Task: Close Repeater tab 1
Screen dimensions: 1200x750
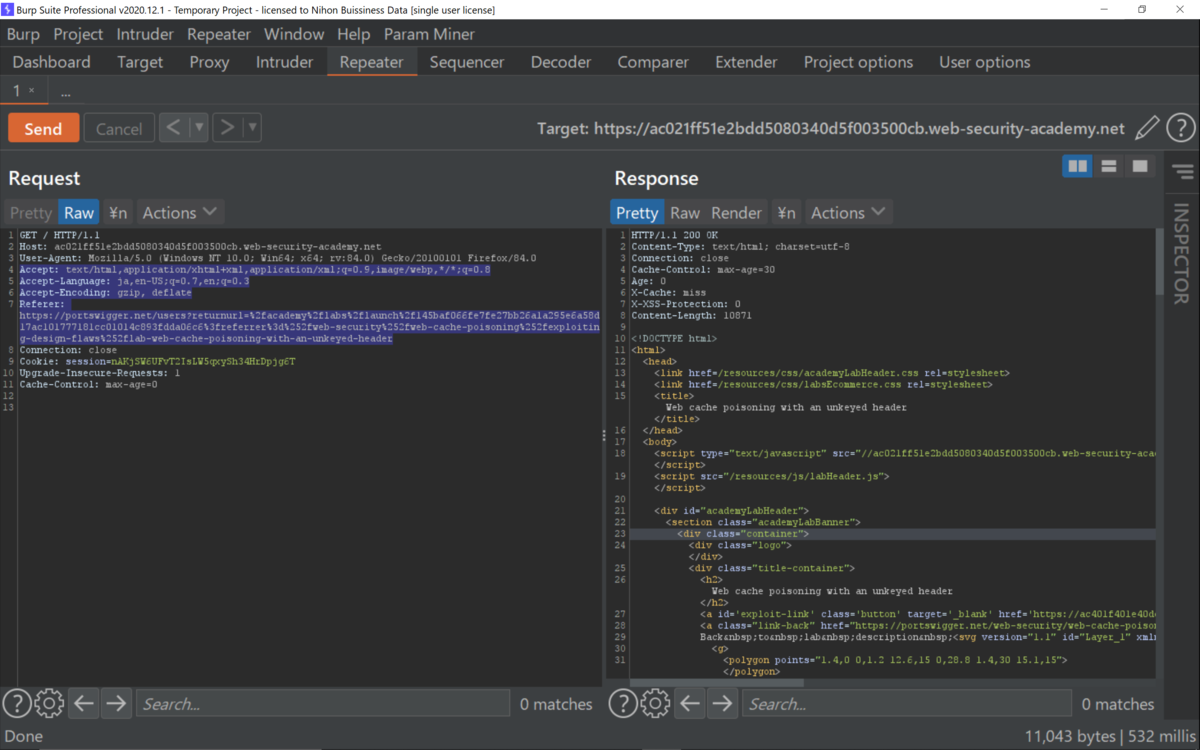Action: click(31, 91)
